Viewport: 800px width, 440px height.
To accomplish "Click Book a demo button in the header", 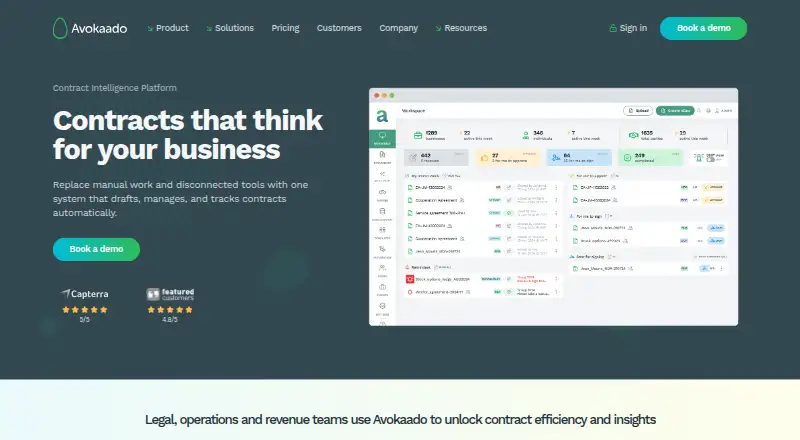I will (703, 28).
